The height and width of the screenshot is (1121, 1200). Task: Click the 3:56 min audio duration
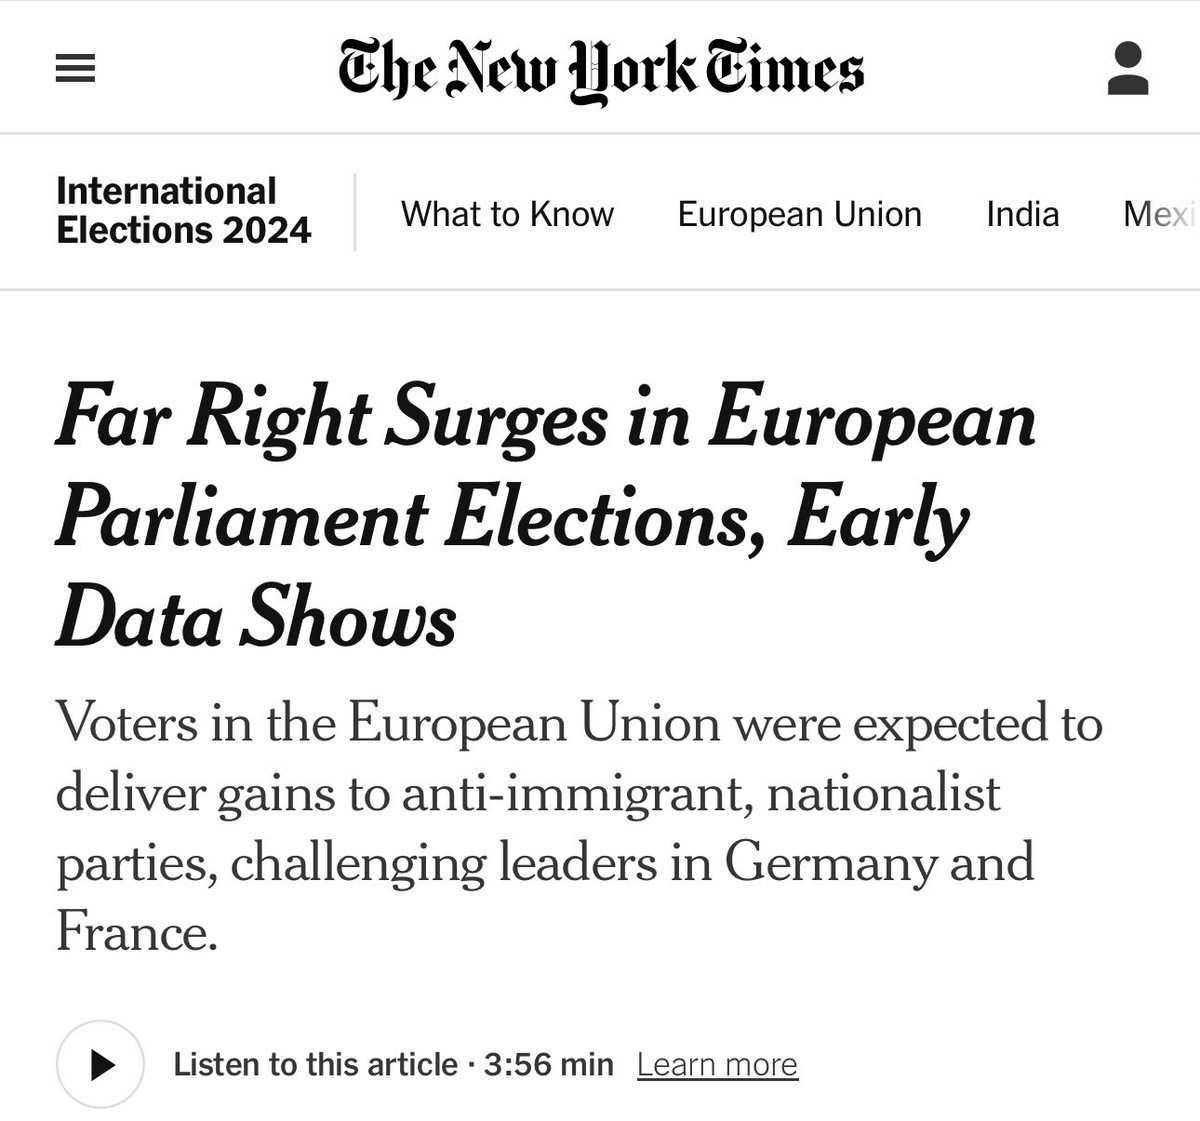point(548,1064)
